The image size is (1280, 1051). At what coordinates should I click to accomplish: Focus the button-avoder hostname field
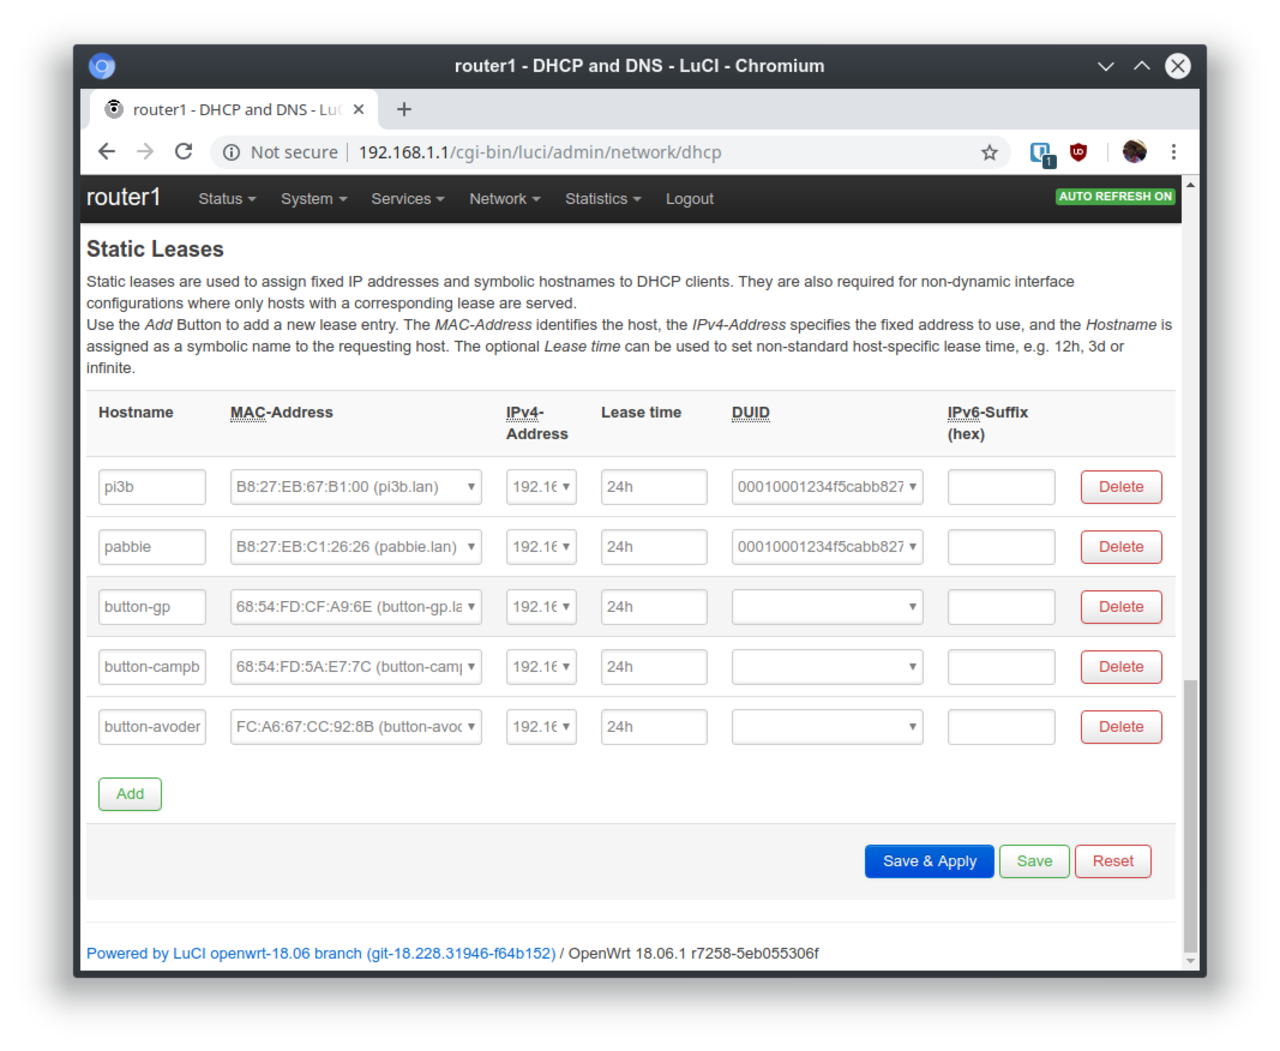[152, 727]
